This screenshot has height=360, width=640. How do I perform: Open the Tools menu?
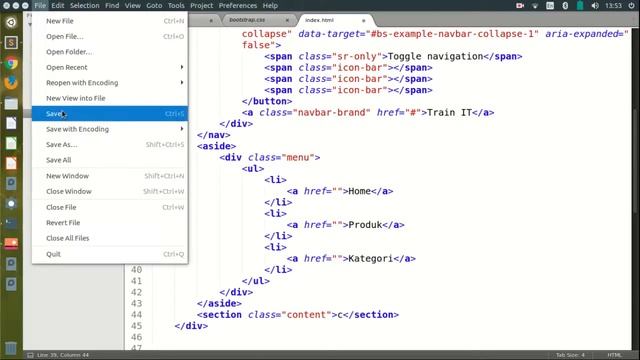coord(176,5)
